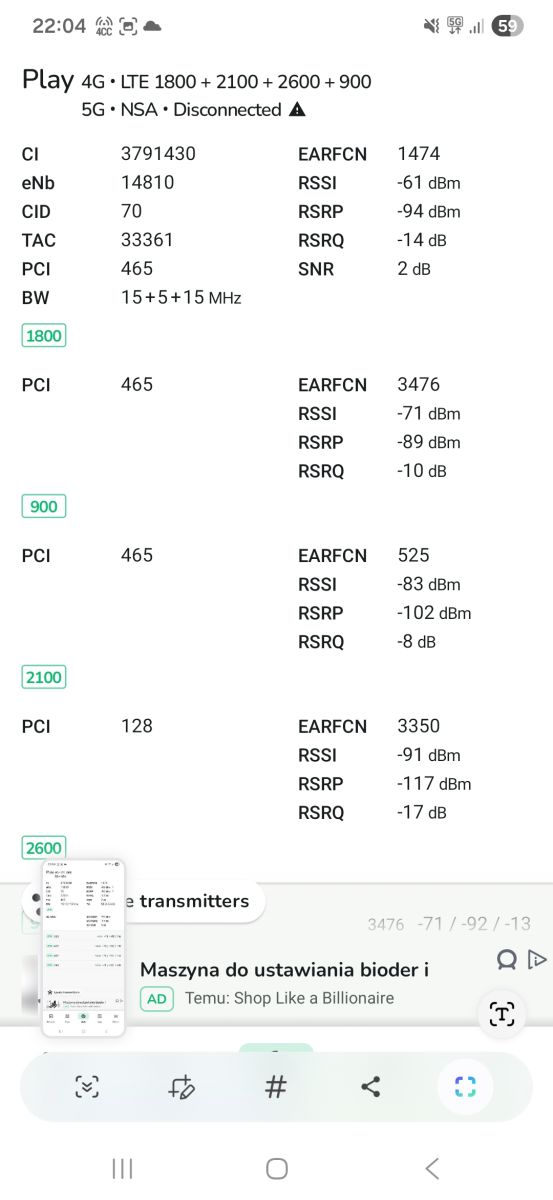This screenshot has width=553, height=1200.
Task: Tap the ad info play icon
Action: [x=537, y=960]
